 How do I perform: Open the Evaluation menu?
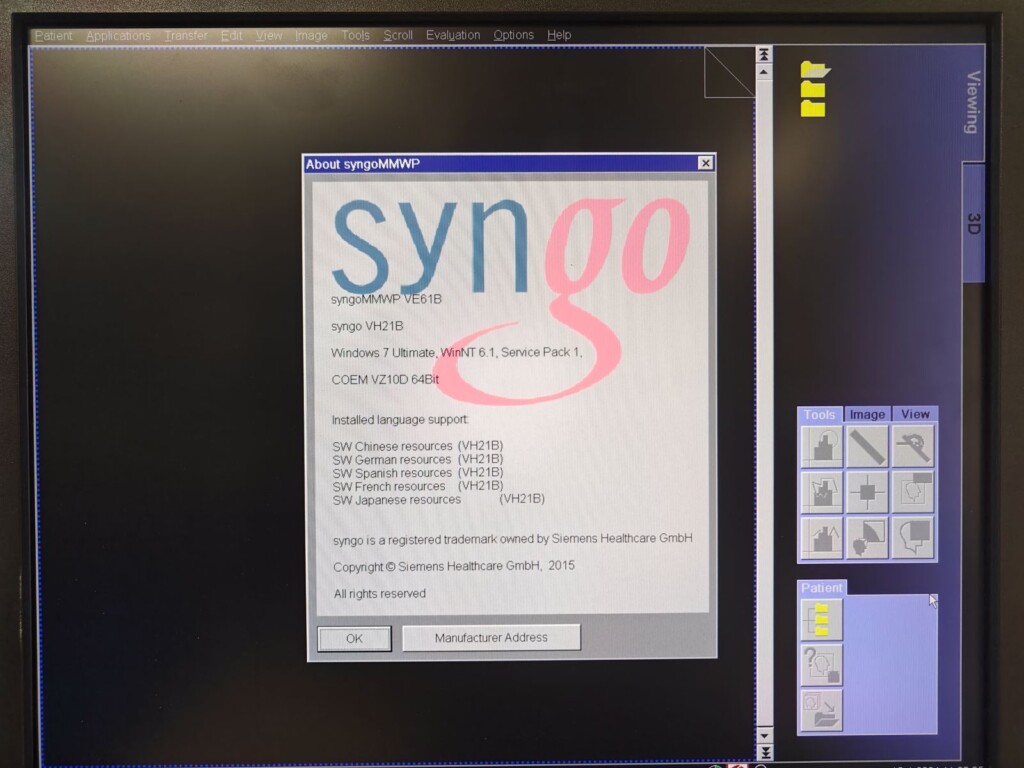[452, 36]
